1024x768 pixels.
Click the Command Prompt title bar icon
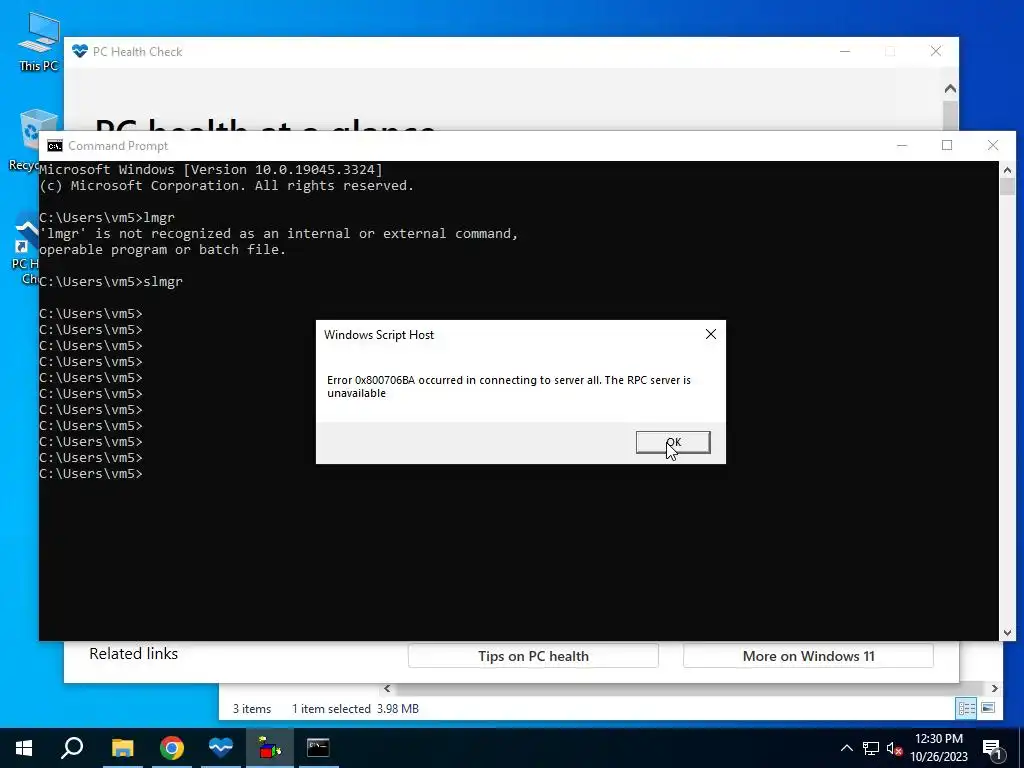(x=55, y=146)
